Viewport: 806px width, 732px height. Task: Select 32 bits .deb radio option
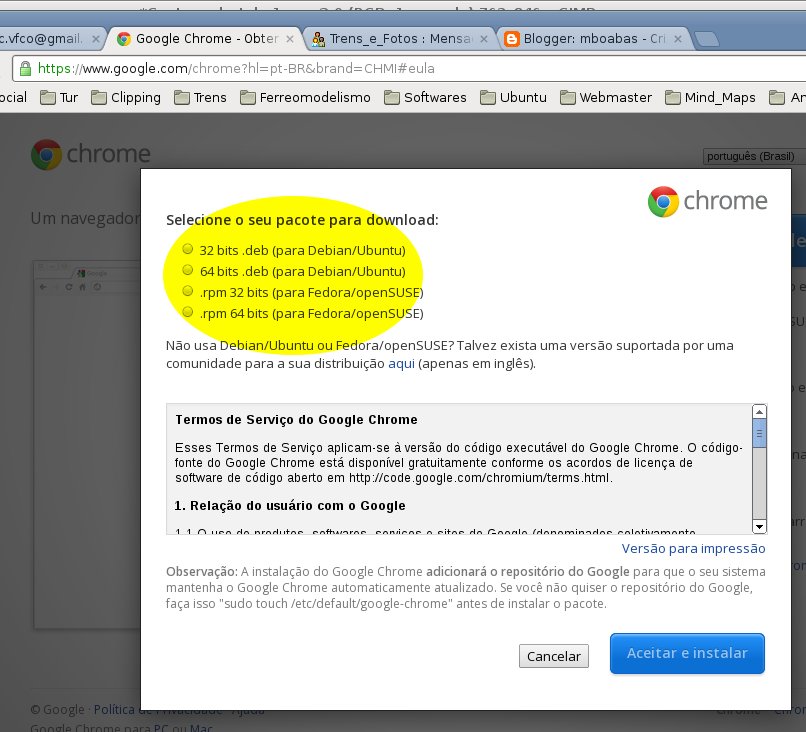point(188,249)
